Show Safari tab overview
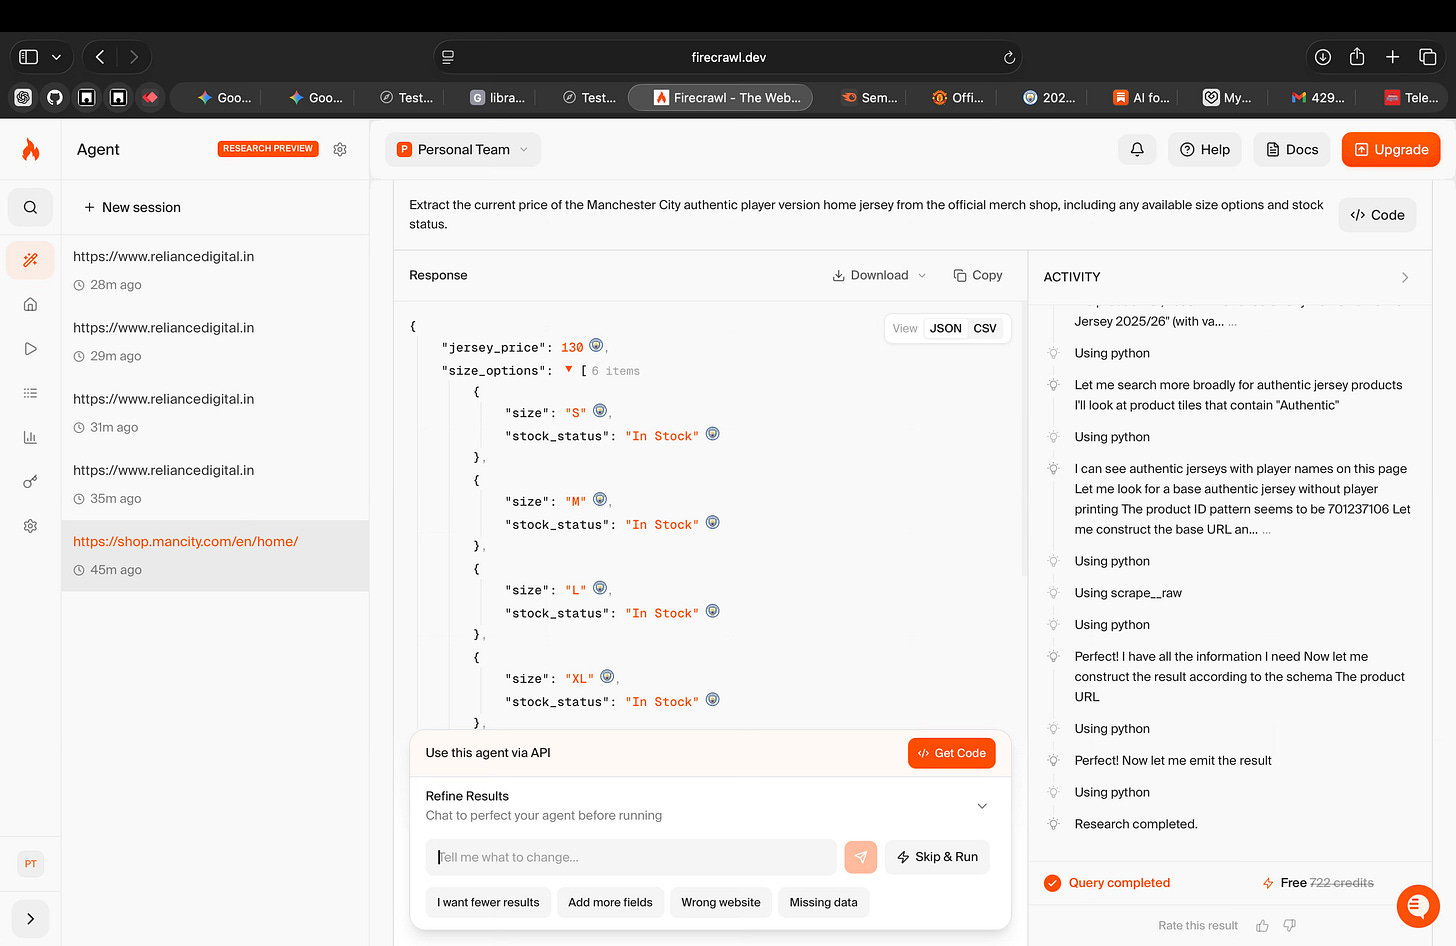 [x=1428, y=57]
